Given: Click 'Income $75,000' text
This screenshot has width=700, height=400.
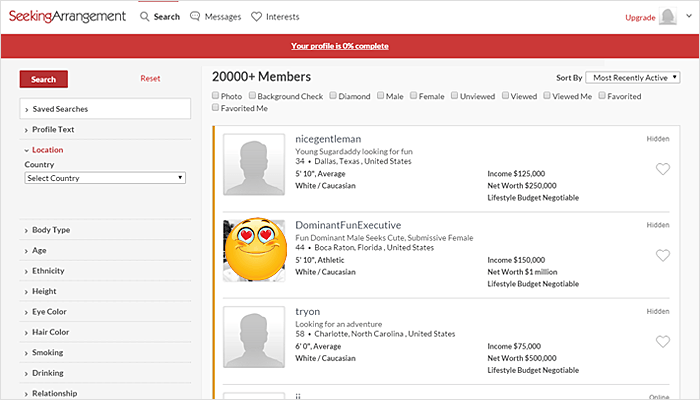Looking at the screenshot, I should tap(514, 346).
